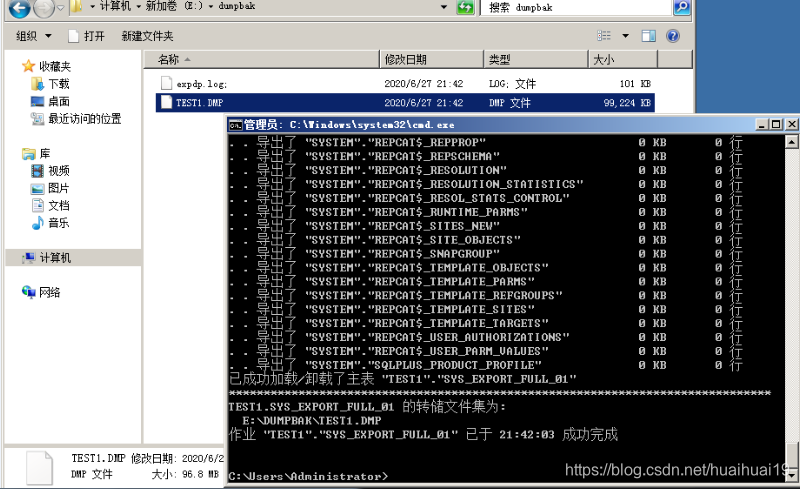The width and height of the screenshot is (800, 489).
Task: Open 文档 library
Action: (50, 205)
